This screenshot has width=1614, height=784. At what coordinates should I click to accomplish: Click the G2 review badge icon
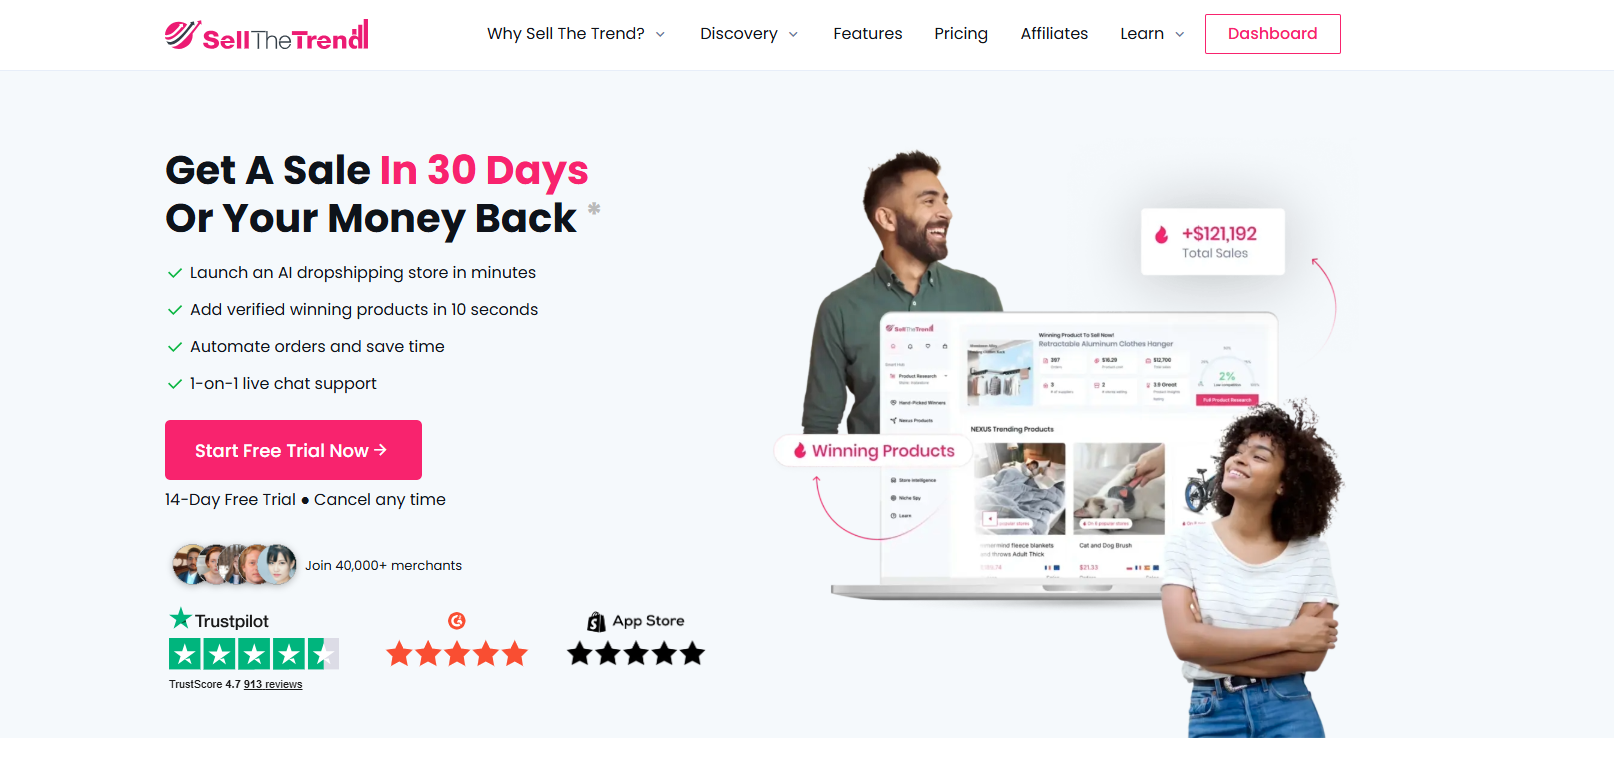click(x=457, y=621)
